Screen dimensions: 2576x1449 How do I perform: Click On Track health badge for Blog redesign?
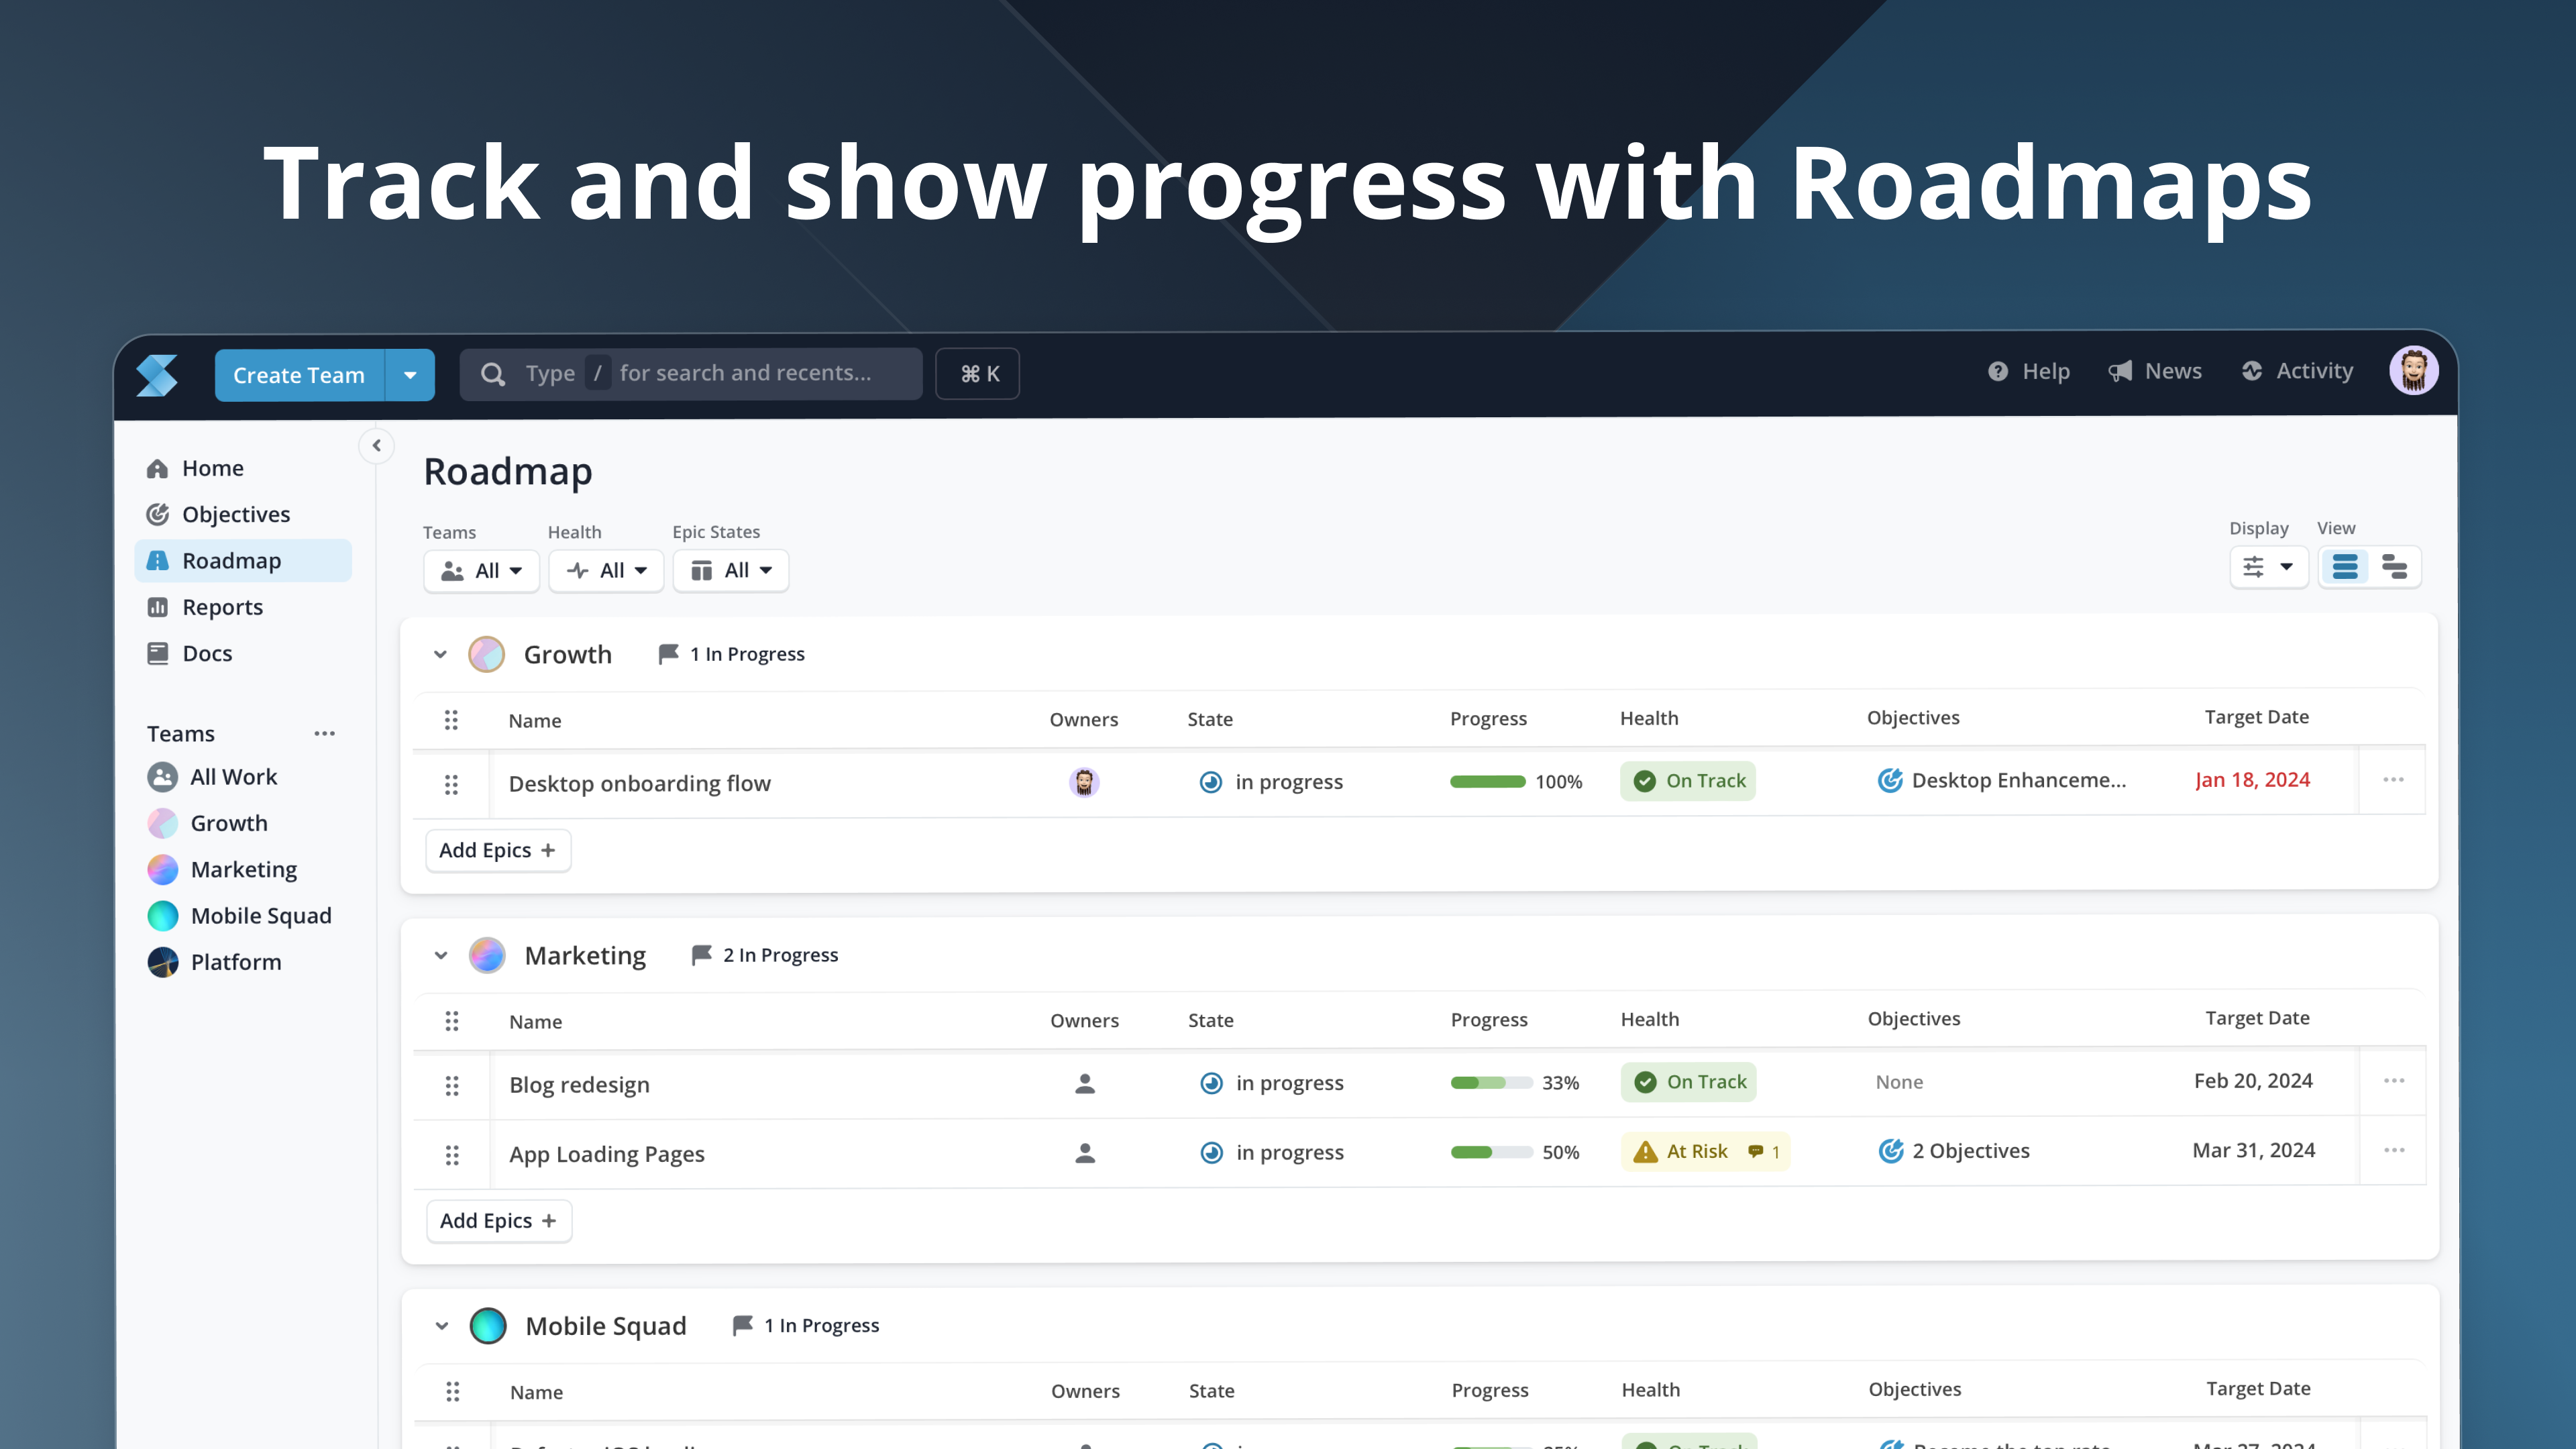(1688, 1082)
